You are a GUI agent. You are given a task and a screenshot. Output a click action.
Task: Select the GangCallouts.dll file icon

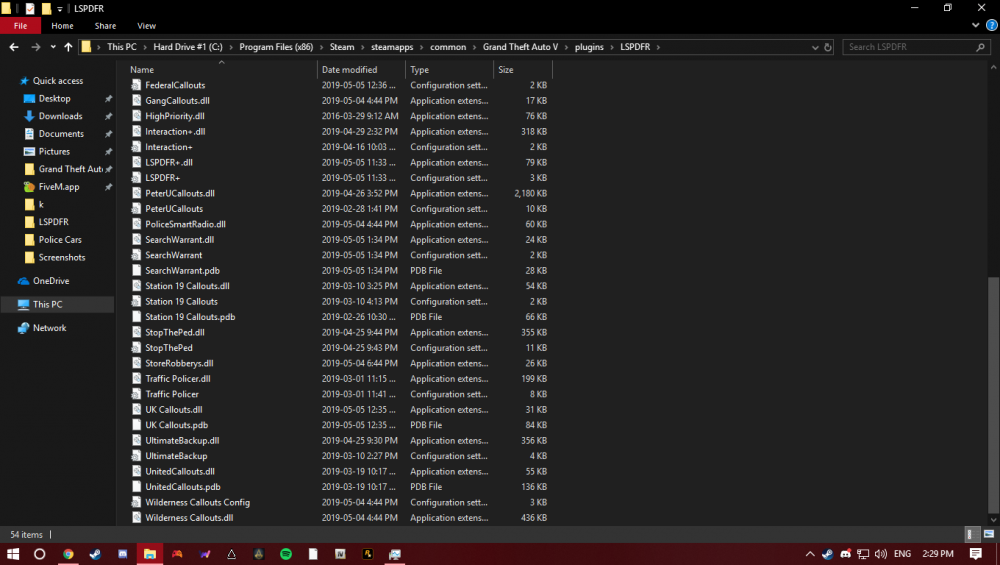tap(136, 101)
